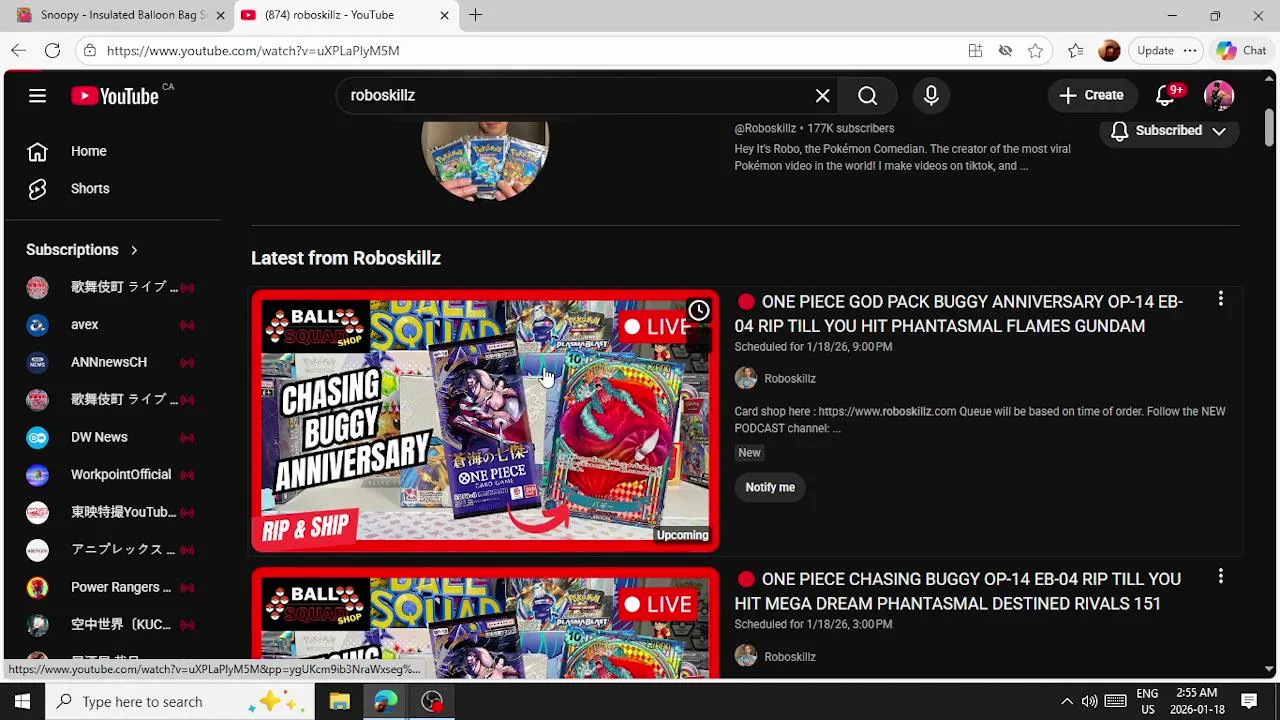
Task: Open the Roboskillz channel profile picture
Action: click(485, 160)
